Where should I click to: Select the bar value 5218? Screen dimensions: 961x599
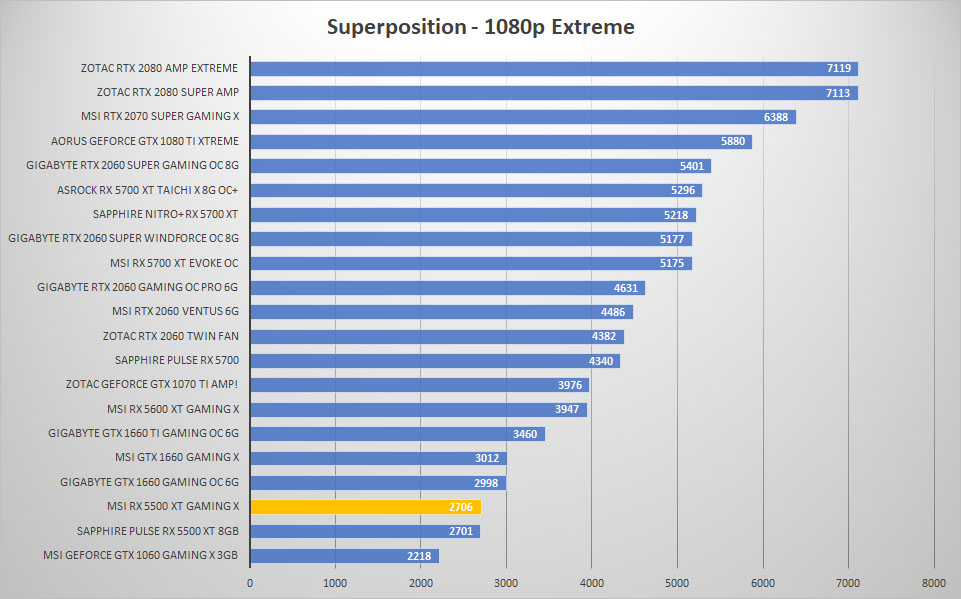coord(676,215)
